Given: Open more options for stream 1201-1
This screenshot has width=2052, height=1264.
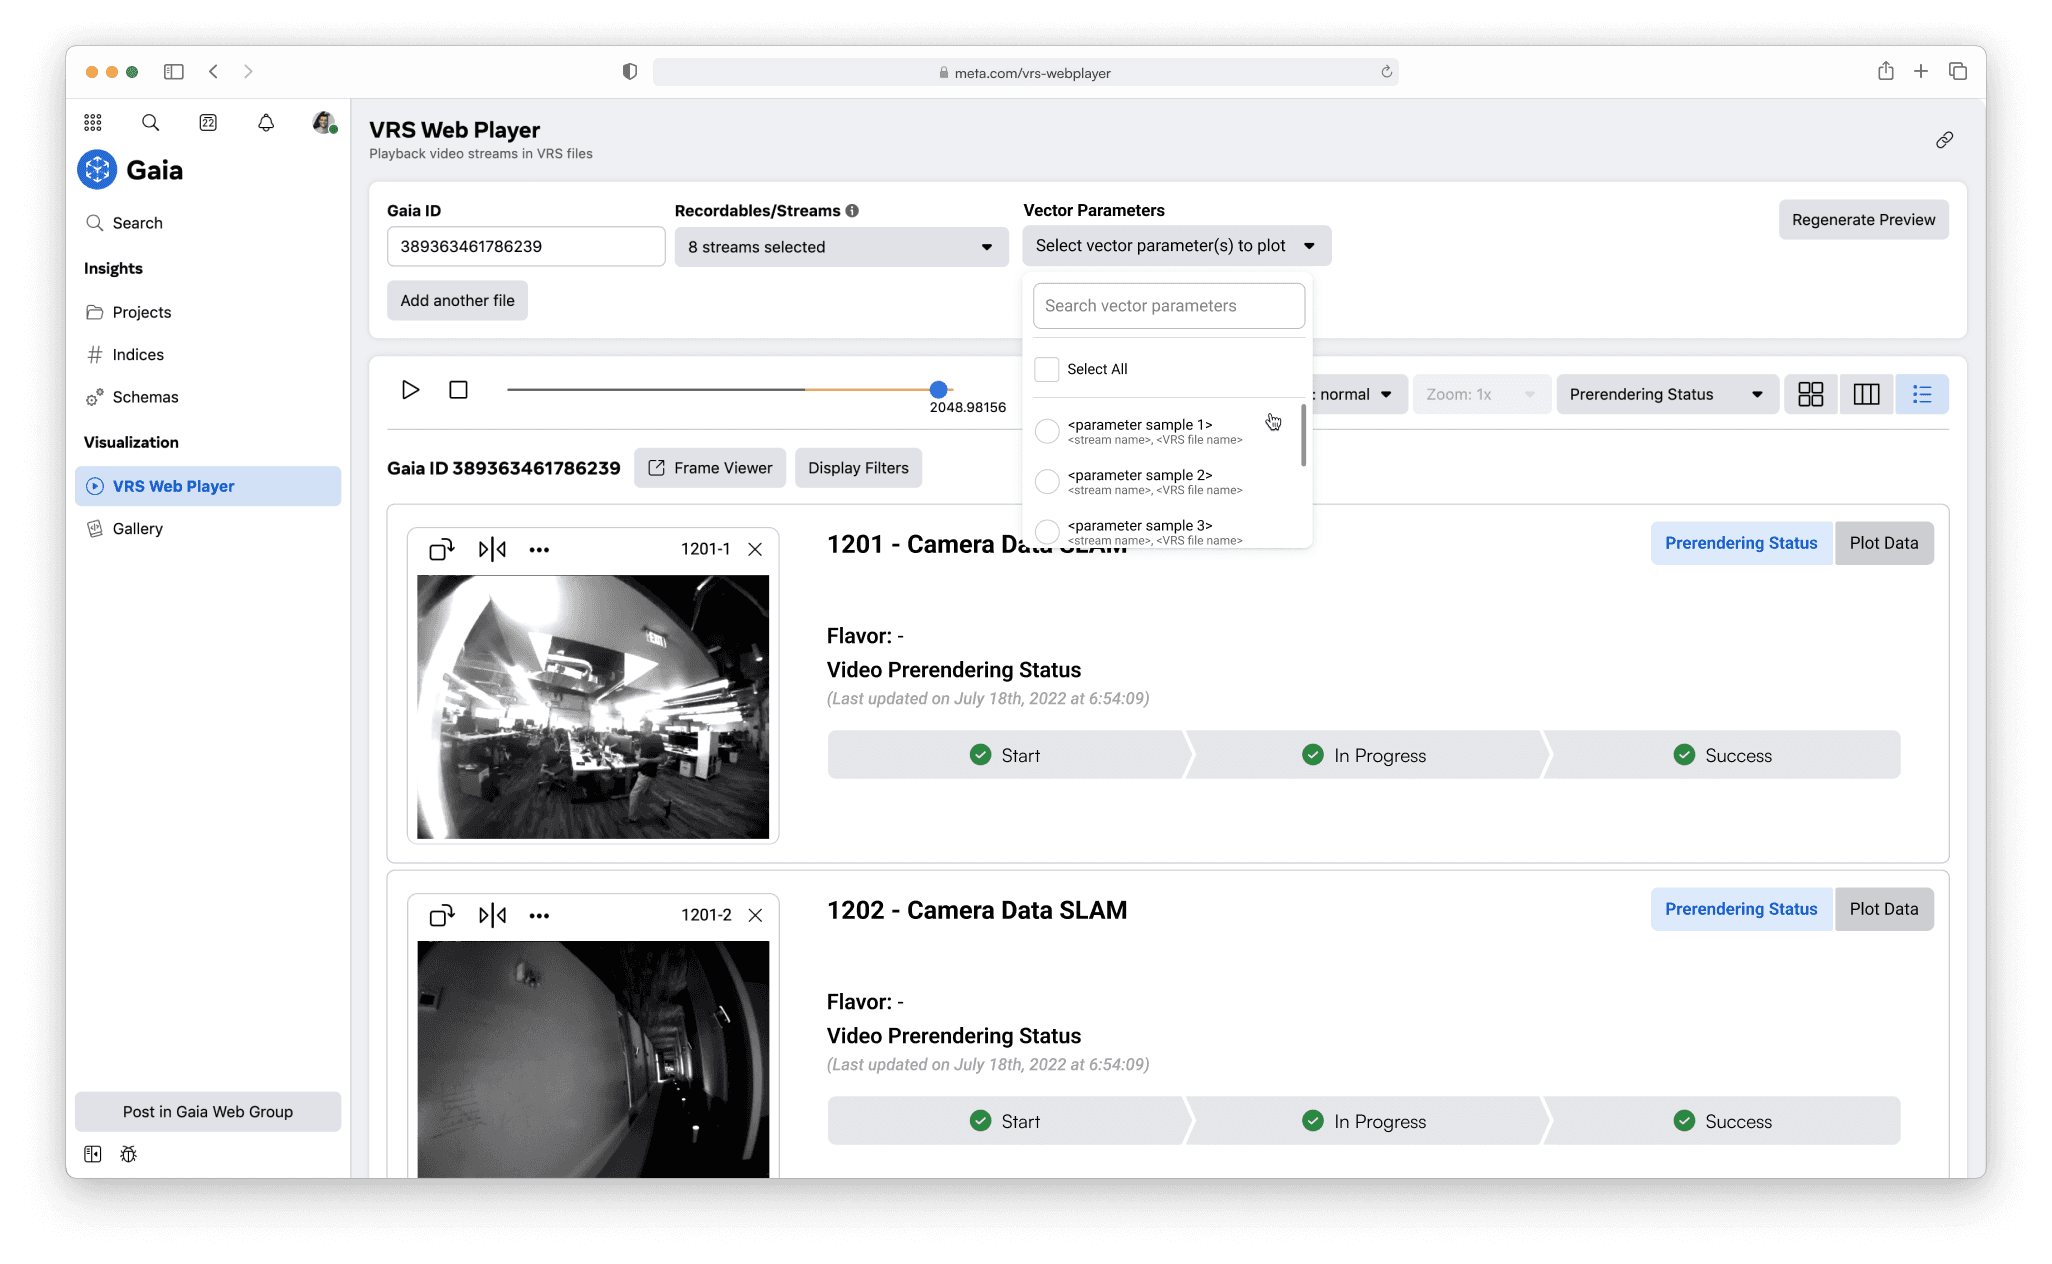Looking at the screenshot, I should [x=539, y=550].
